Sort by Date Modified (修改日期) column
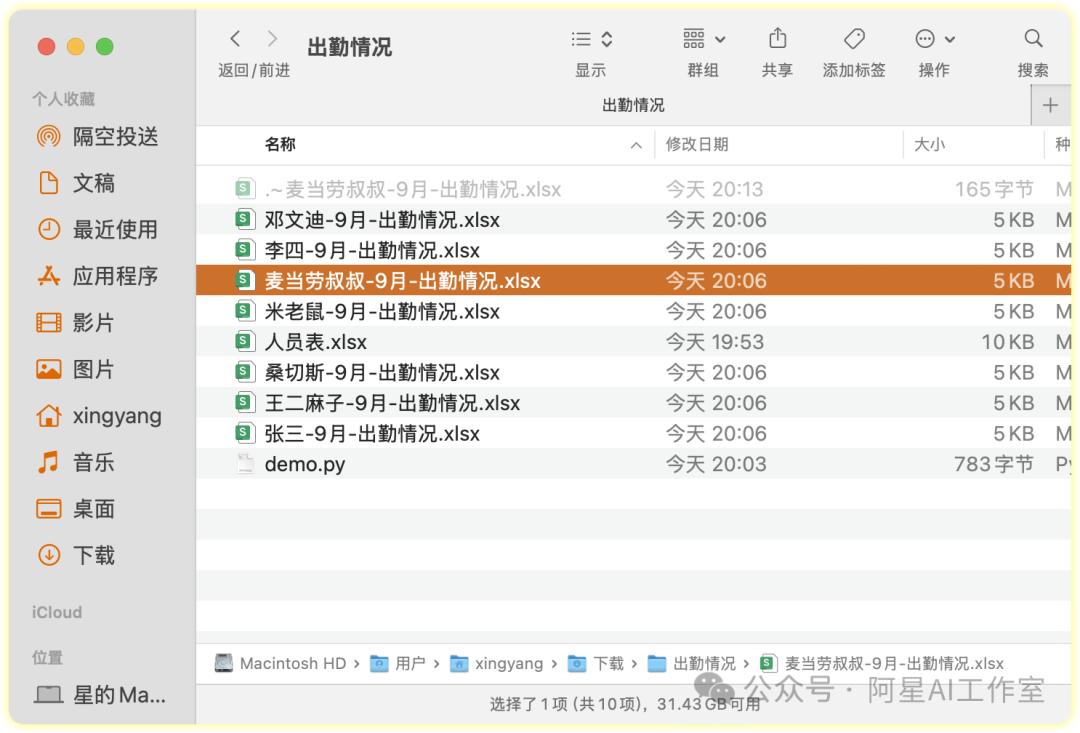This screenshot has width=1080, height=733. tap(697, 145)
